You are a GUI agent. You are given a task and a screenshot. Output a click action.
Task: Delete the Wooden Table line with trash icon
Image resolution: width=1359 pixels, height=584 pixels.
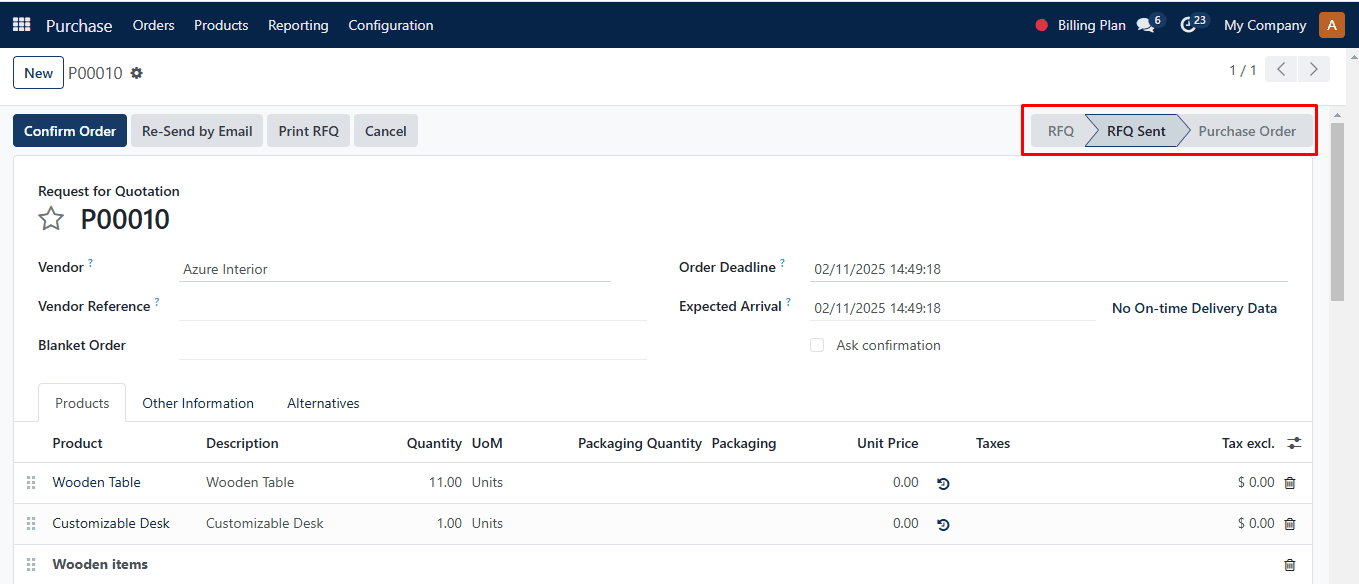[1289, 483]
